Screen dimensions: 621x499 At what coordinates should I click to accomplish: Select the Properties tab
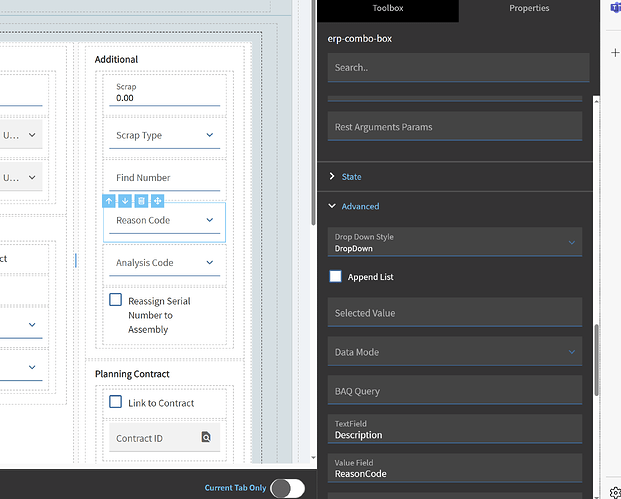529,8
